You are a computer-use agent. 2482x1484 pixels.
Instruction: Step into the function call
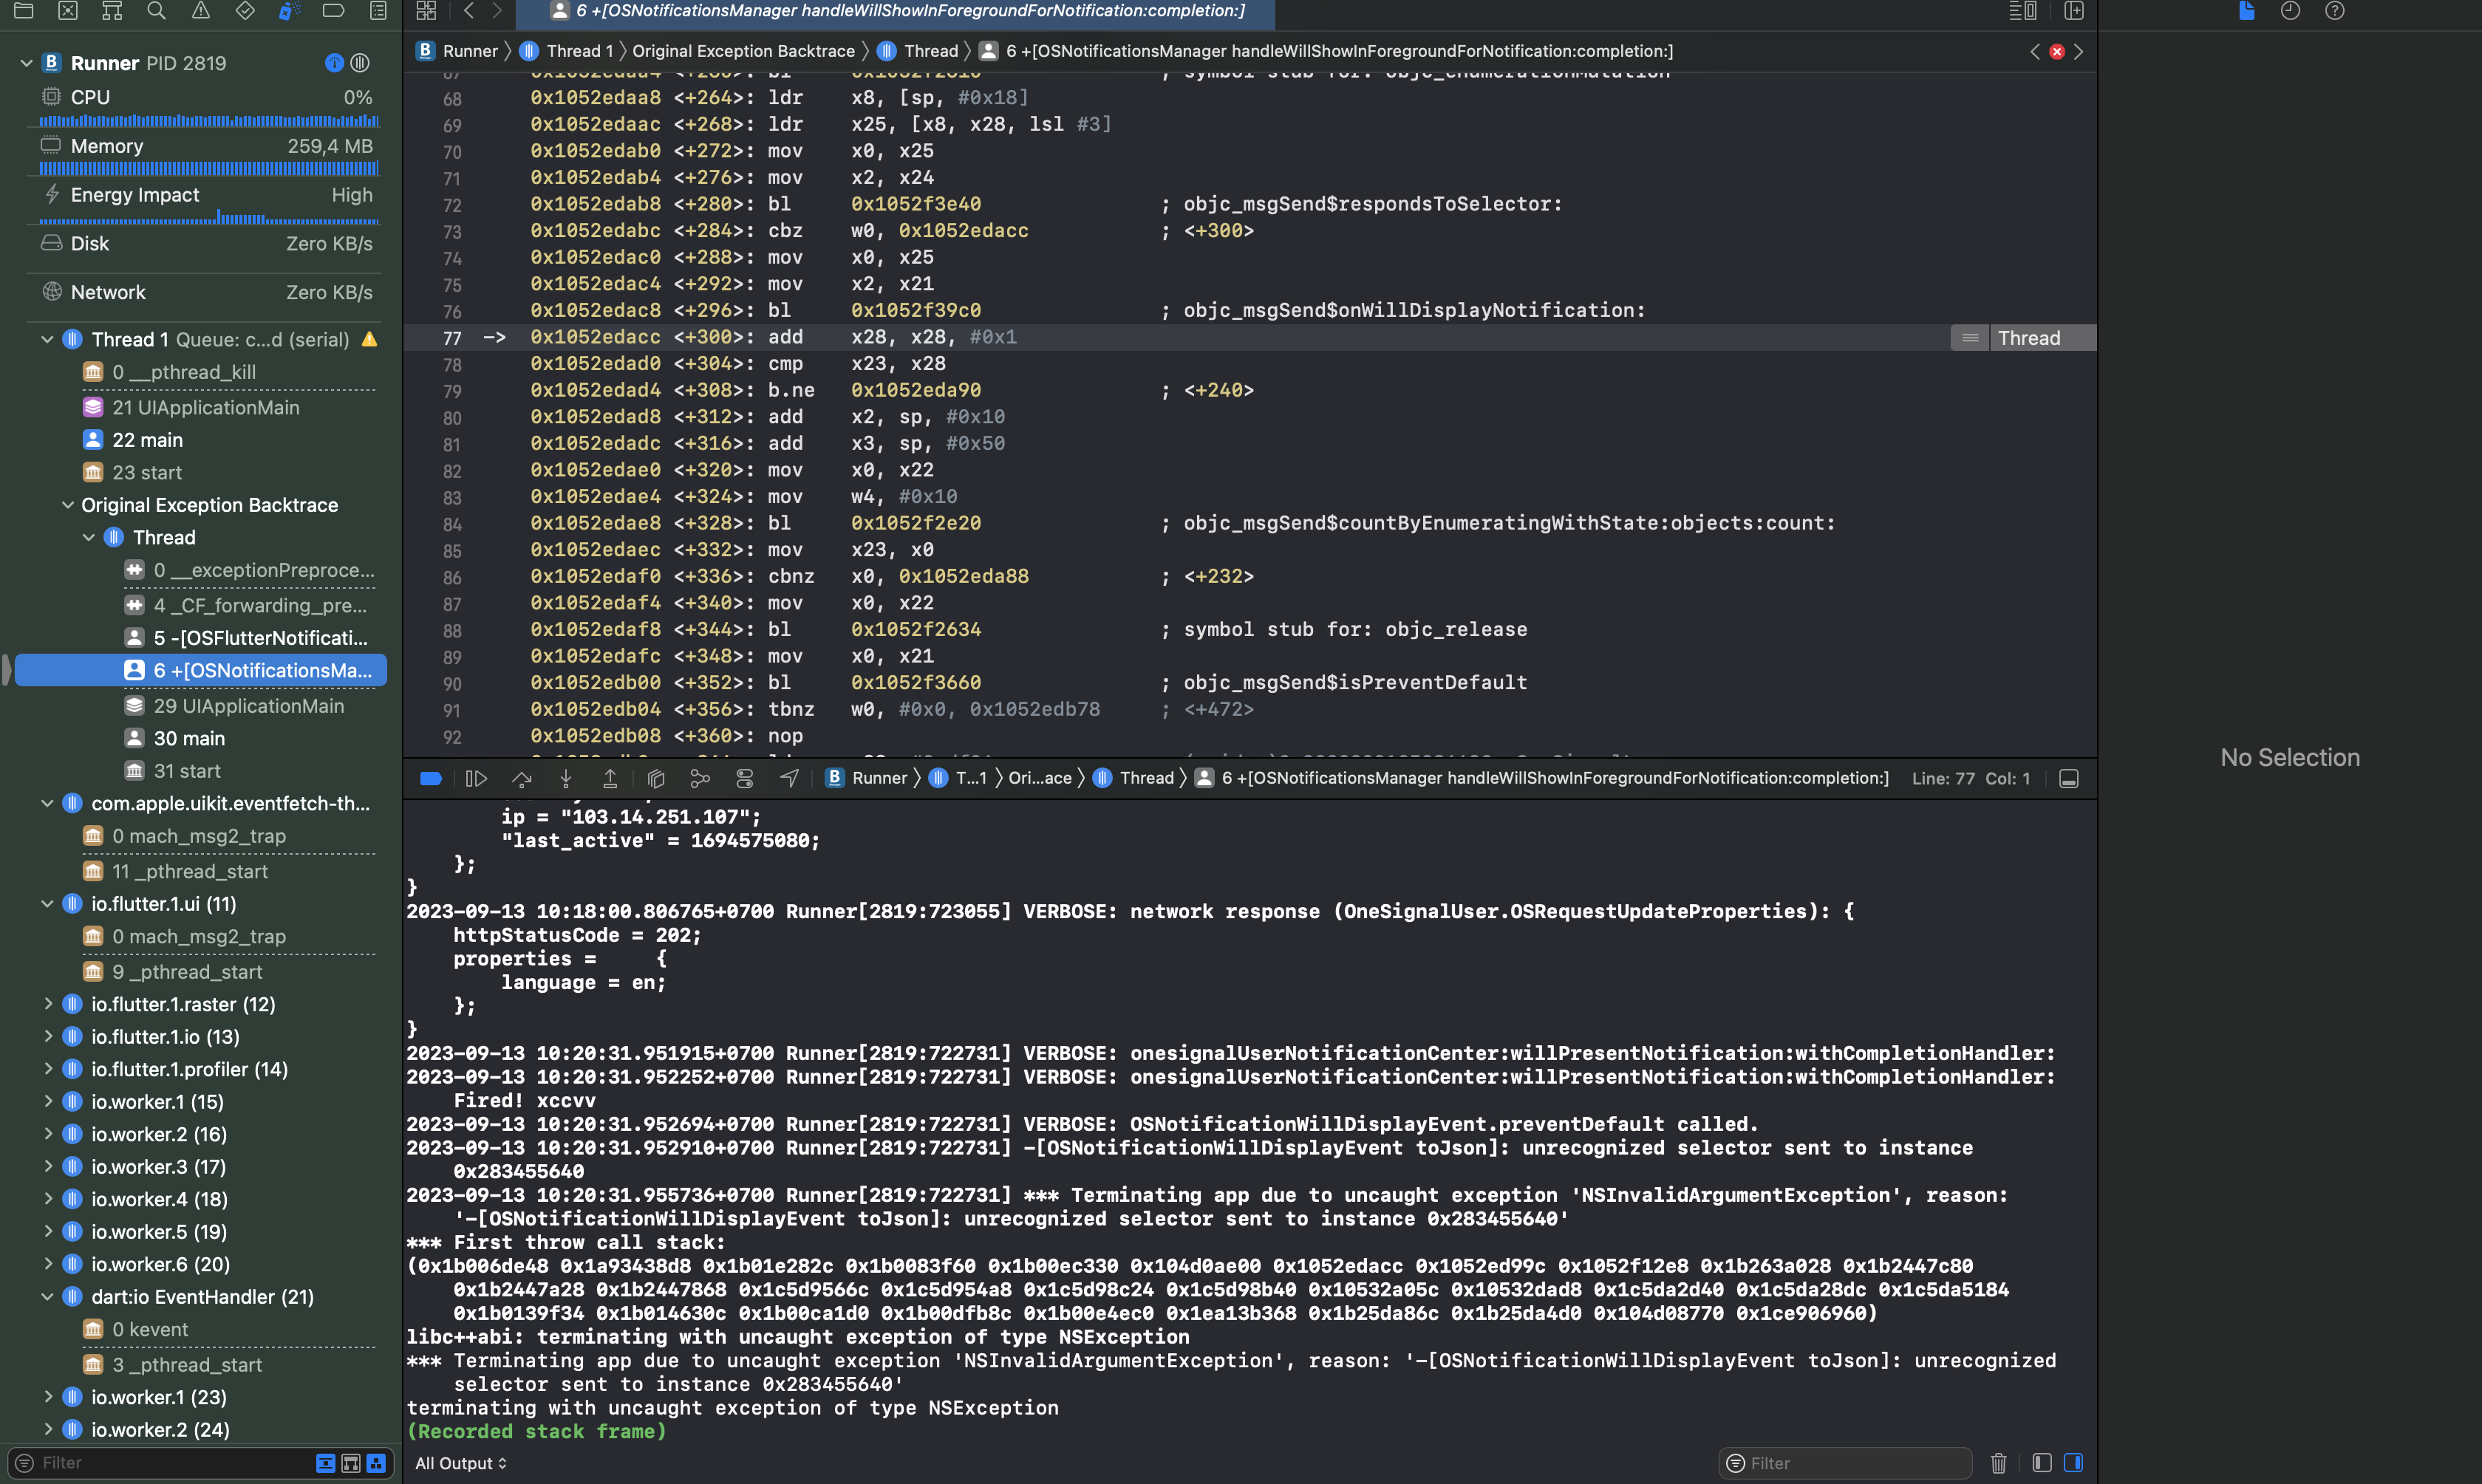(566, 778)
